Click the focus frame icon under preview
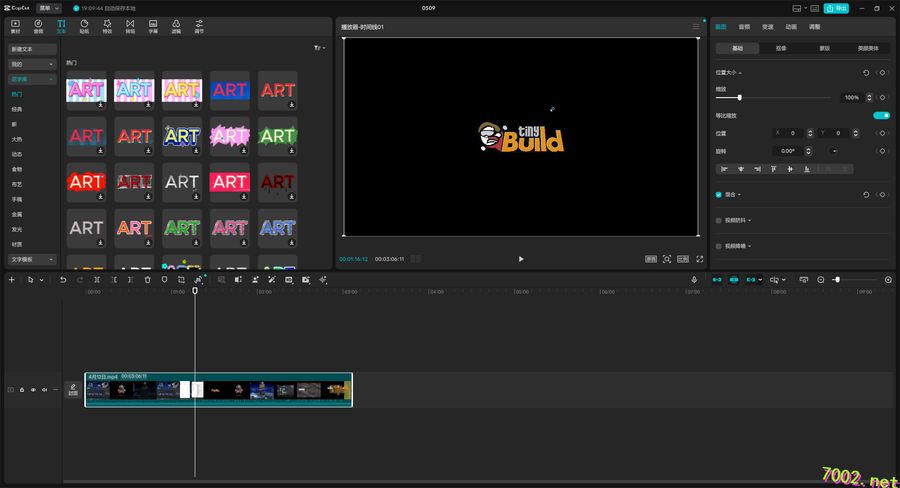Image resolution: width=900 pixels, height=488 pixels. click(x=667, y=259)
